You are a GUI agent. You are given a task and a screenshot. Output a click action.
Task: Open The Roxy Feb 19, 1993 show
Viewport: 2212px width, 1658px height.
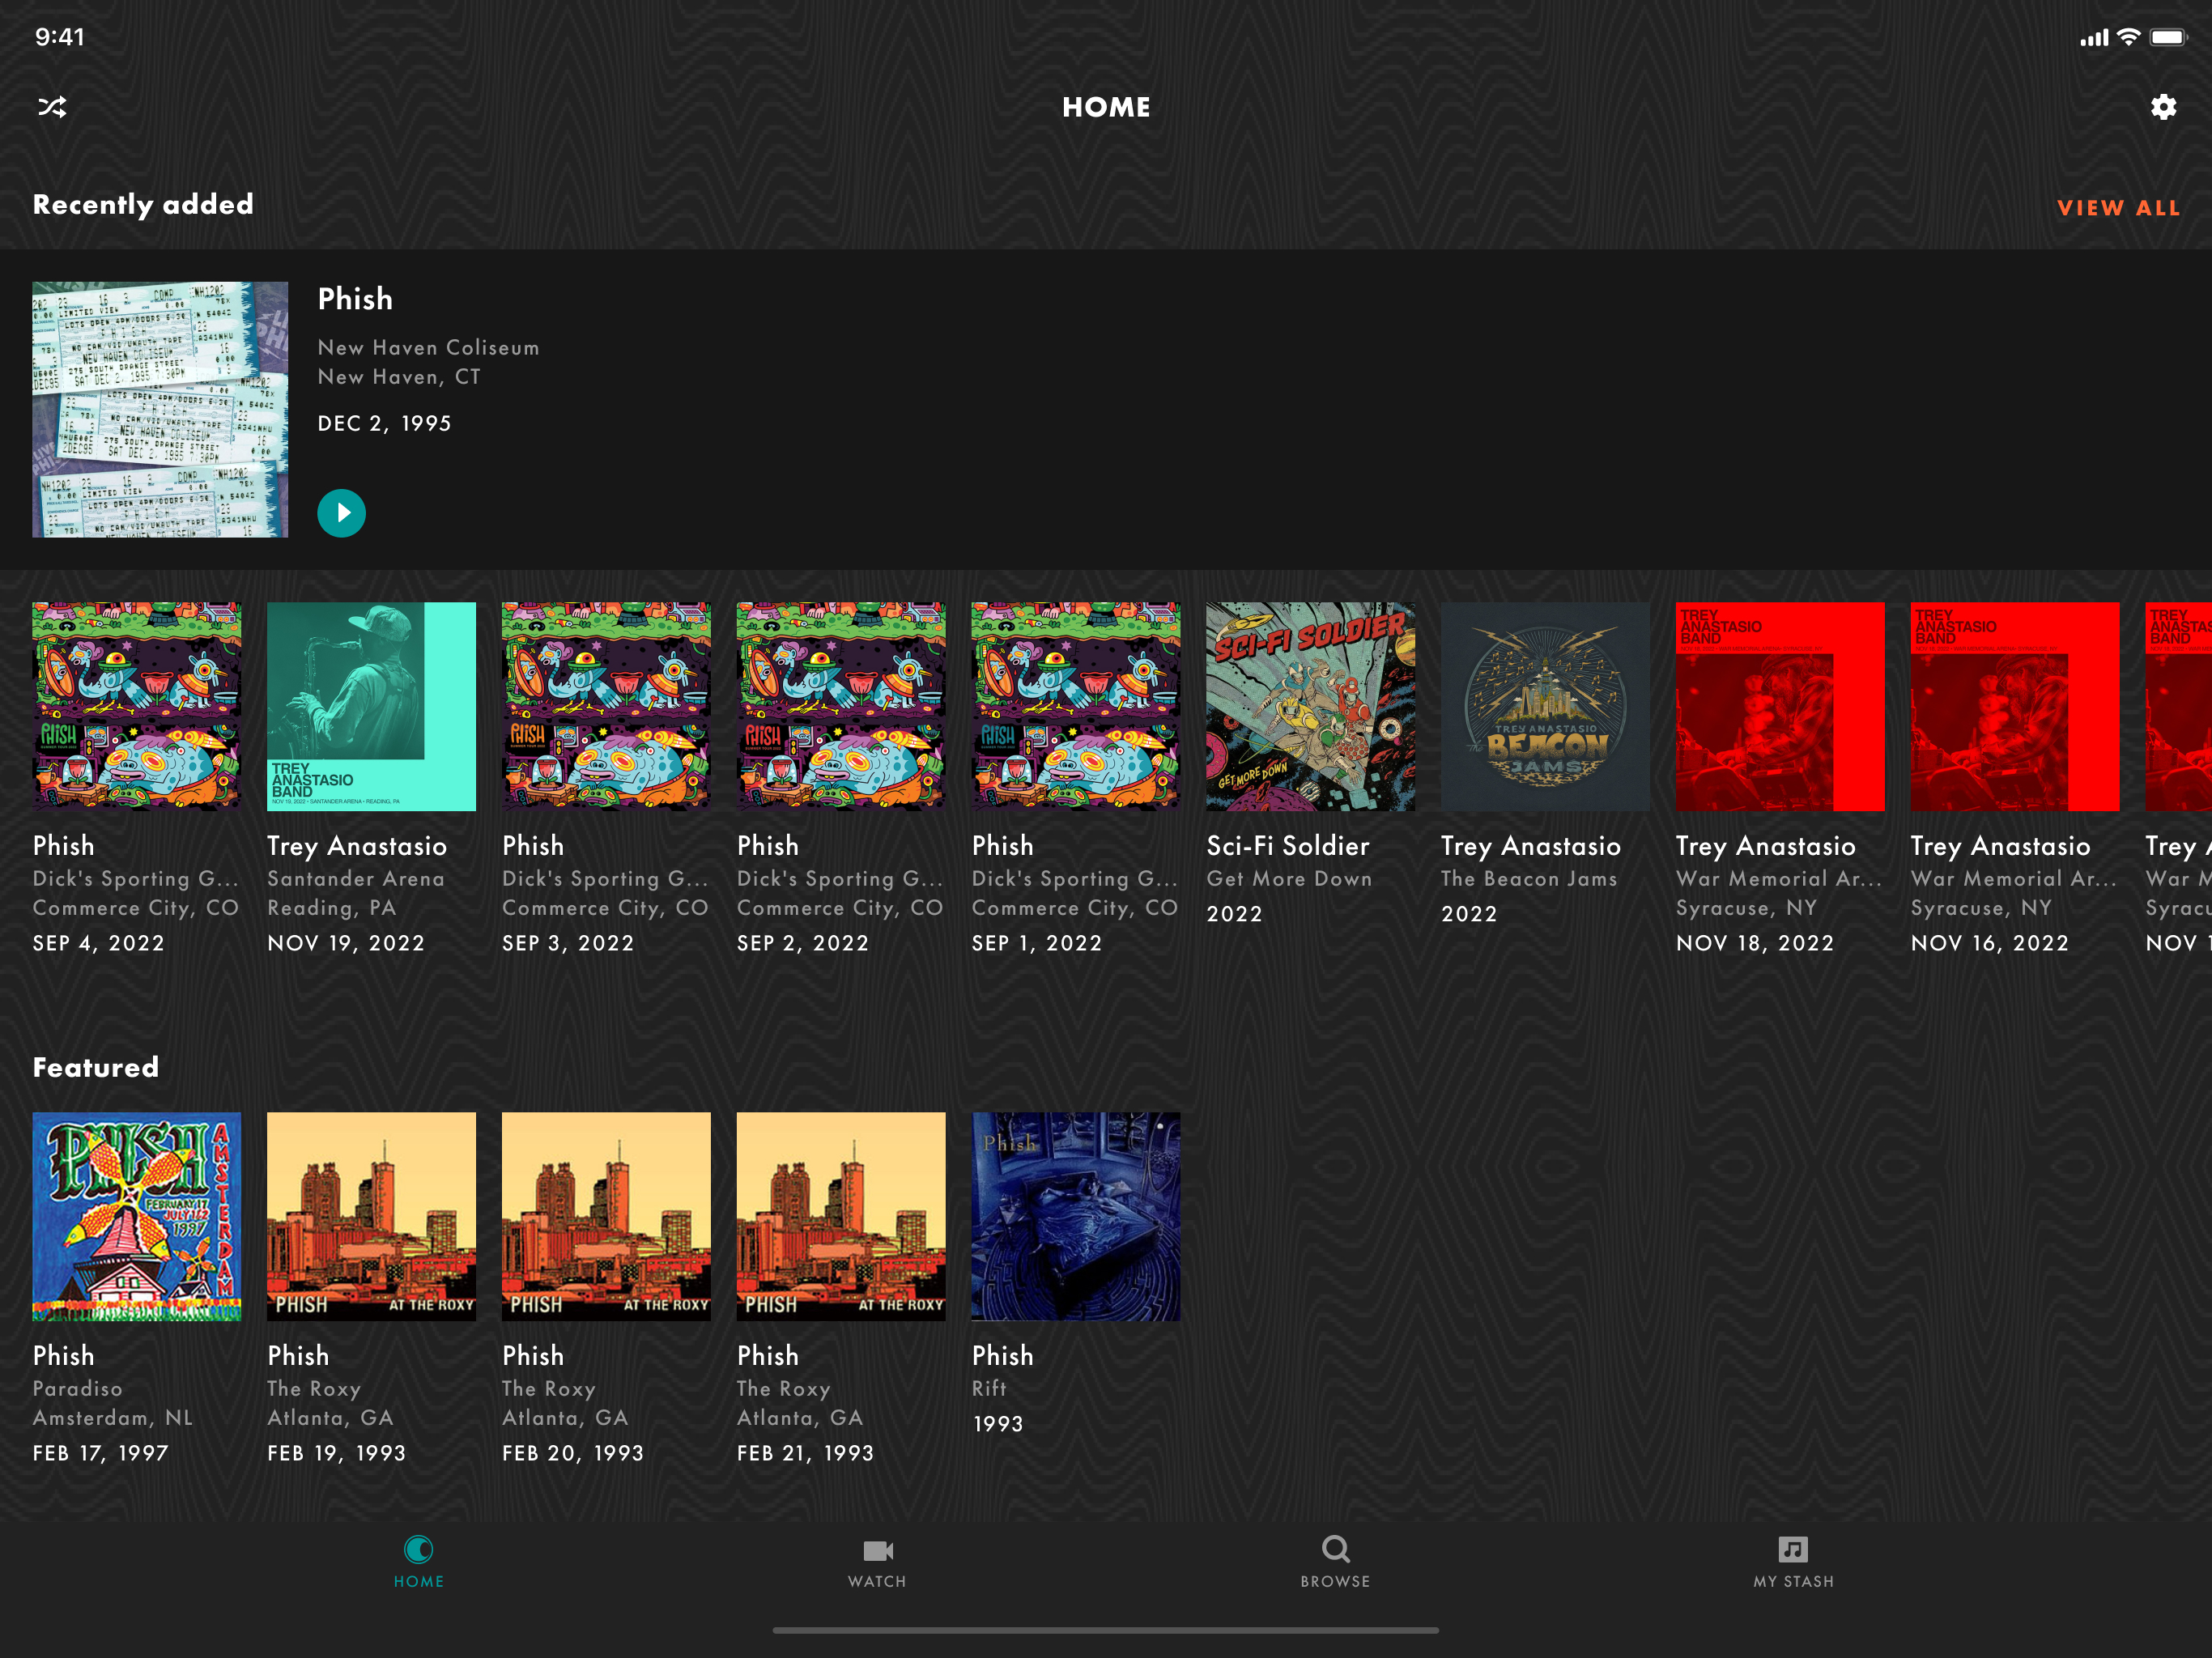pyautogui.click(x=371, y=1216)
